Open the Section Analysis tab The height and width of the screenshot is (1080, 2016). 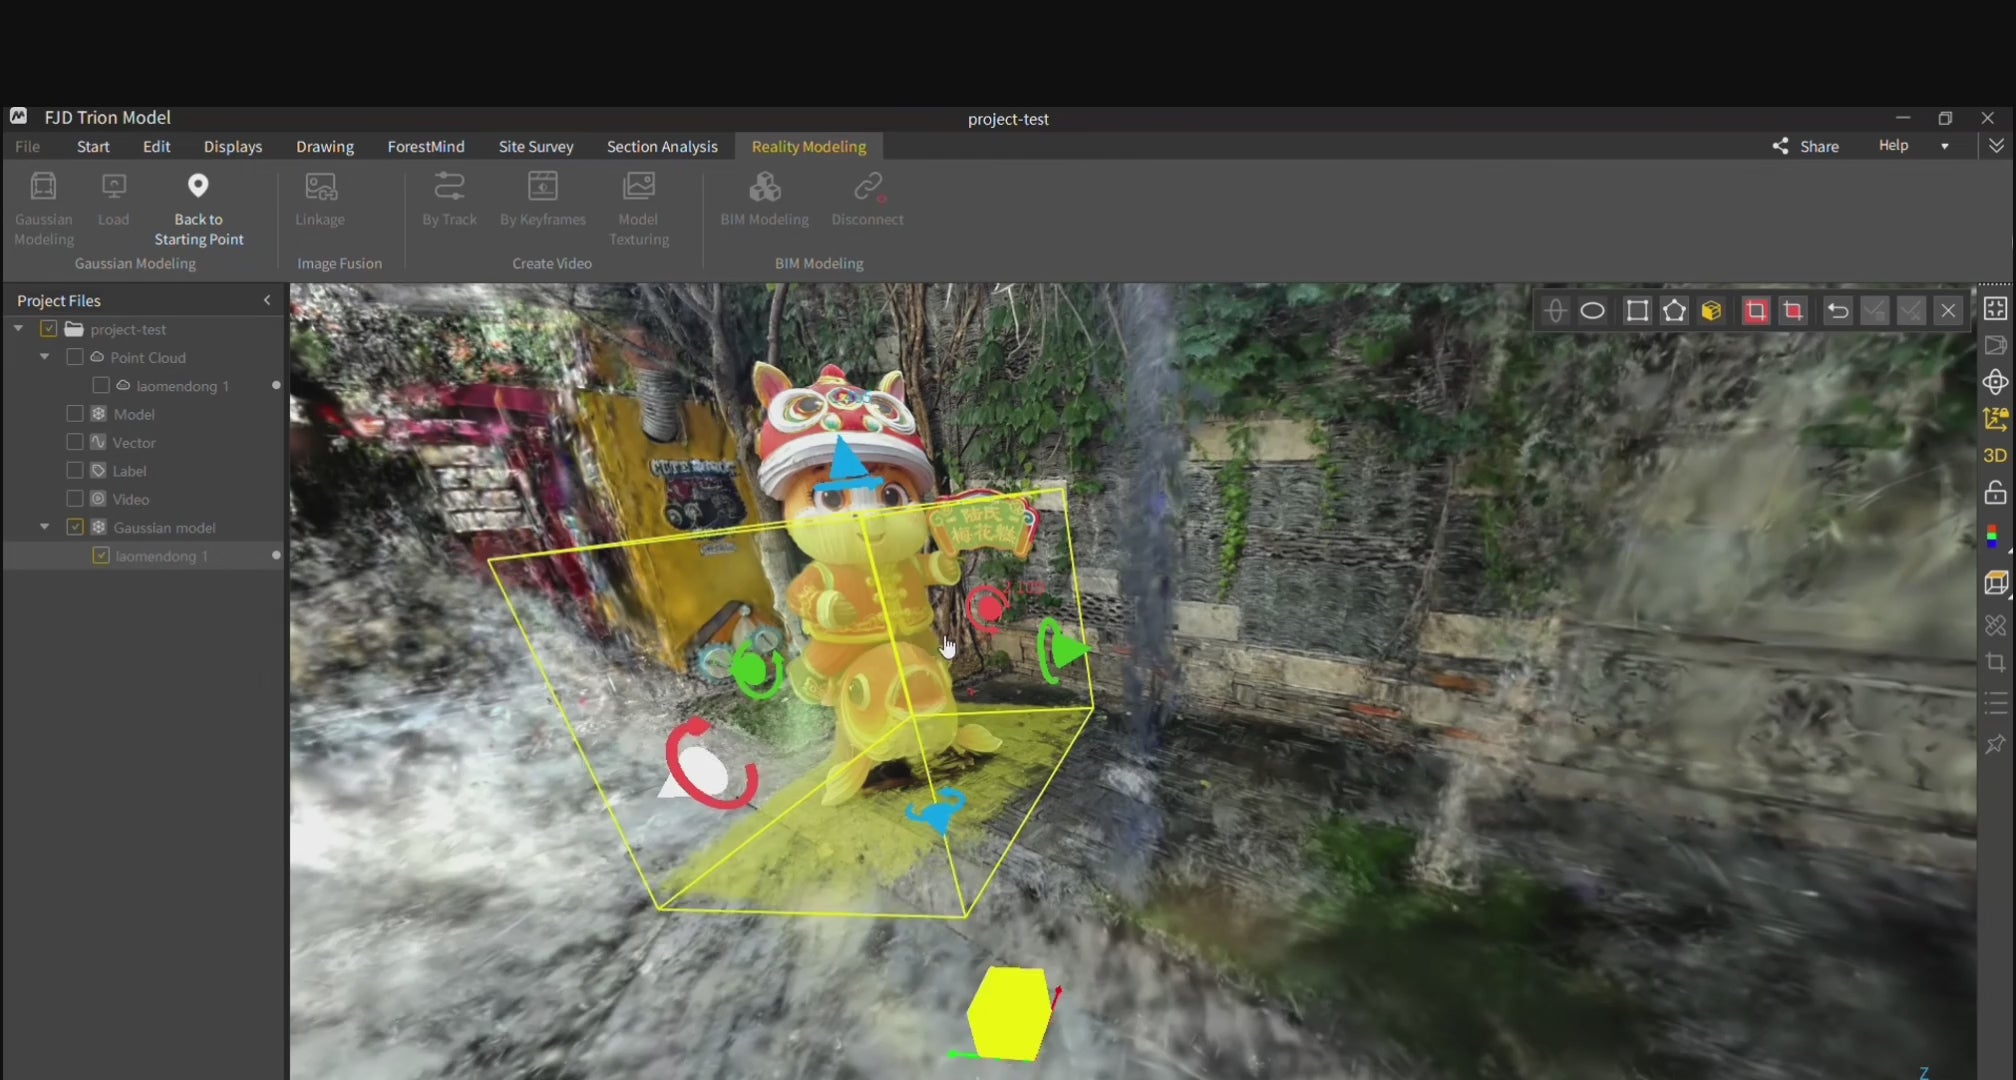tap(662, 146)
